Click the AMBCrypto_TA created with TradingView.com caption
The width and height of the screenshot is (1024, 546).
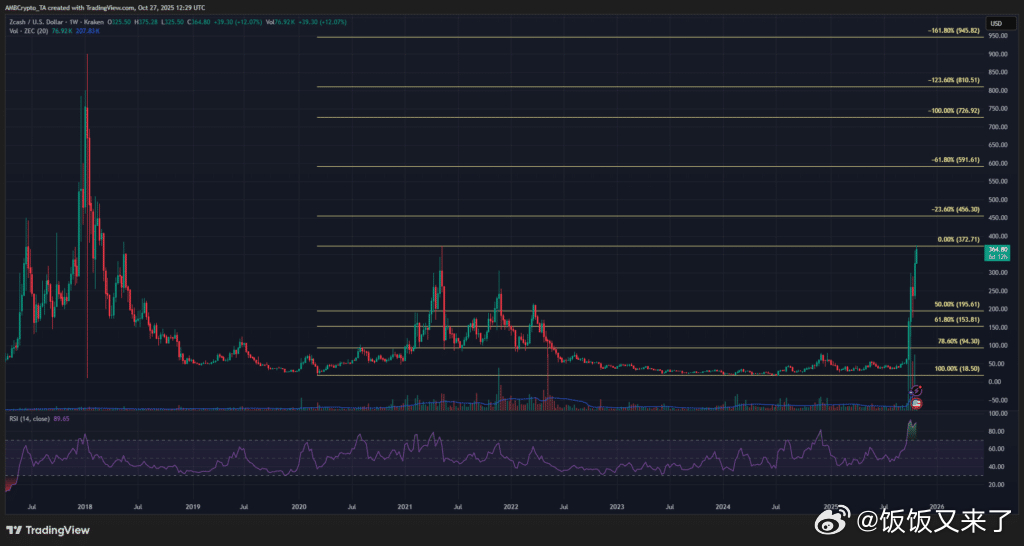(103, 7)
